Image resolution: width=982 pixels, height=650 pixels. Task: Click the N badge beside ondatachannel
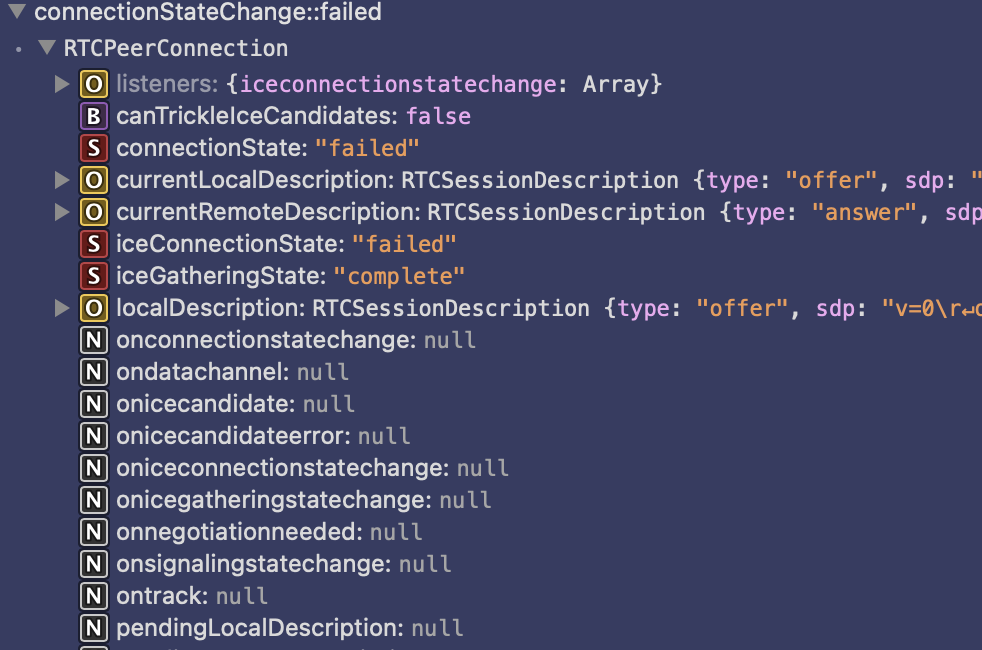tap(93, 372)
